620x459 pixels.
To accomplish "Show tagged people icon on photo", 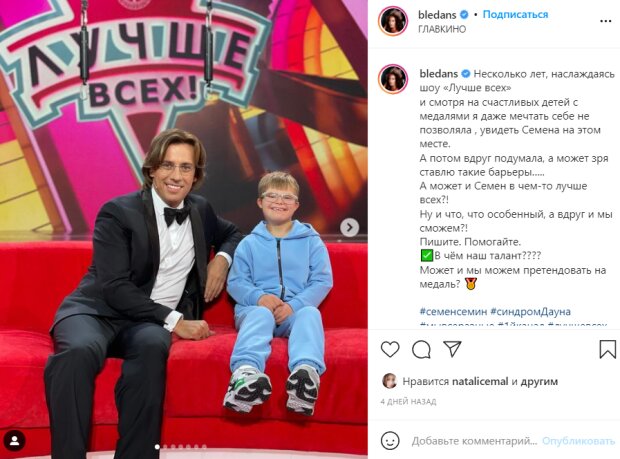I will point(15,440).
